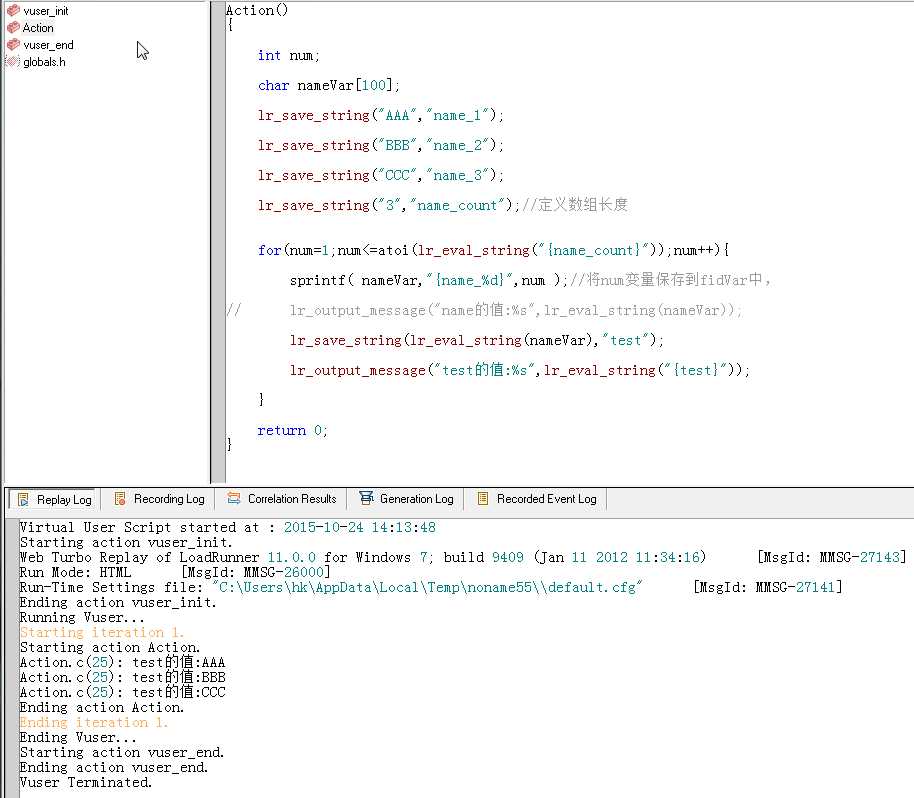Click the 'Web Turbo Replay of LoadRunner' log line
This screenshot has height=798, width=914.
point(463,557)
